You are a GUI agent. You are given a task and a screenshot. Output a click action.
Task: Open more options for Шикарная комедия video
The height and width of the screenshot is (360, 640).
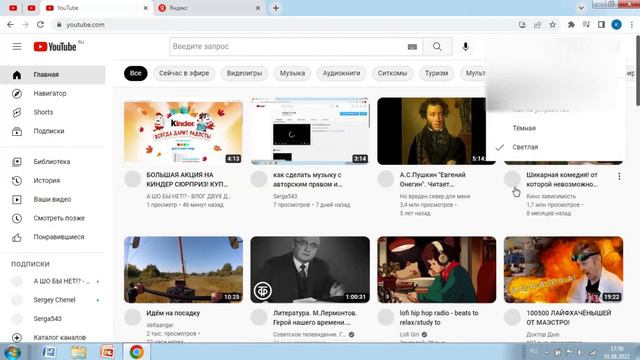619,176
